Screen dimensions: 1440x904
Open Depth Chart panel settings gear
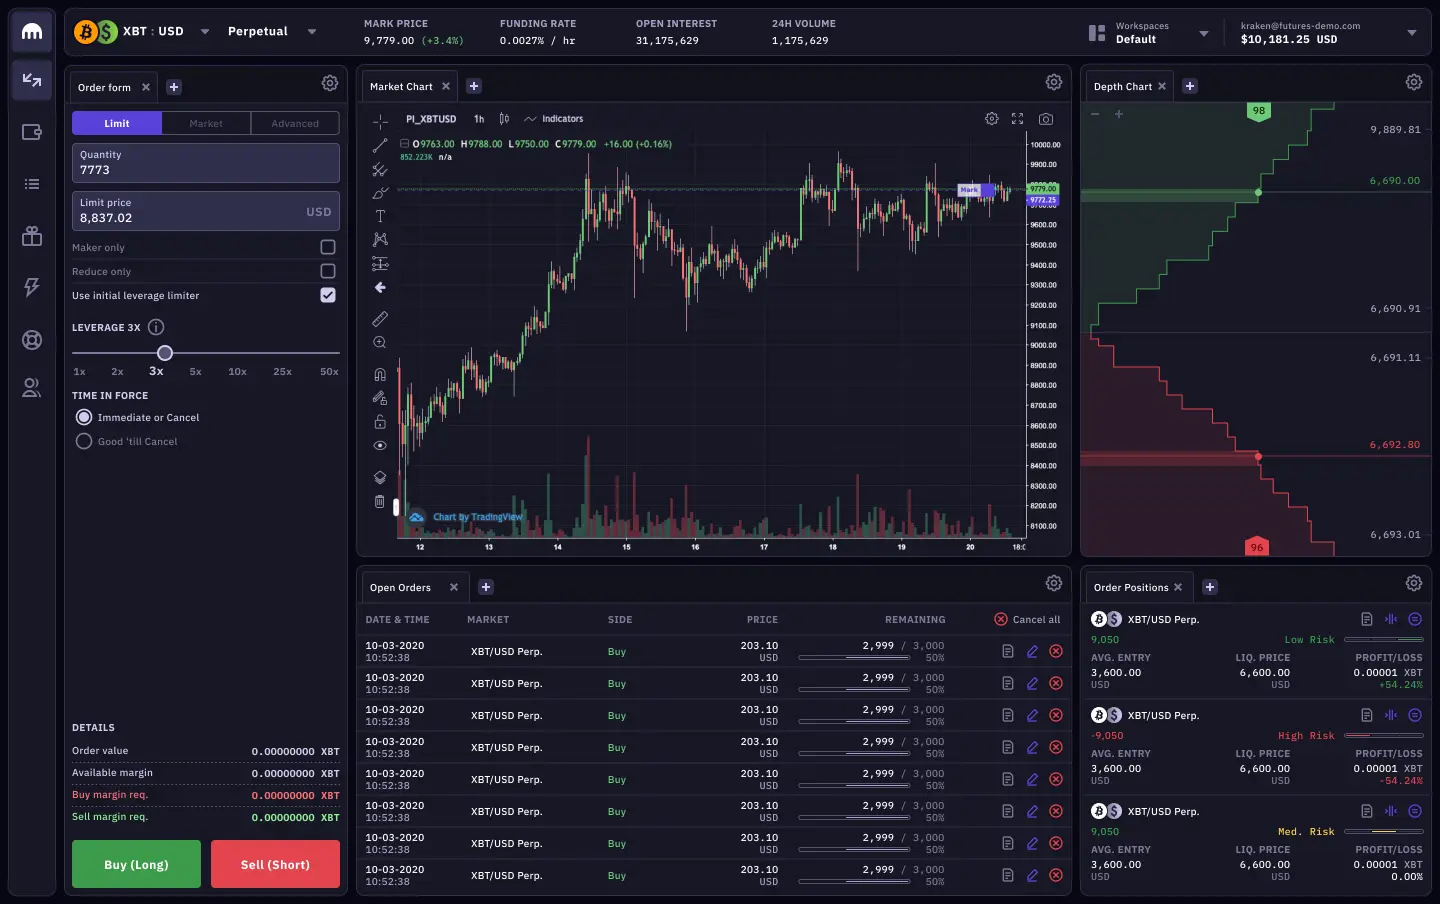(1413, 83)
